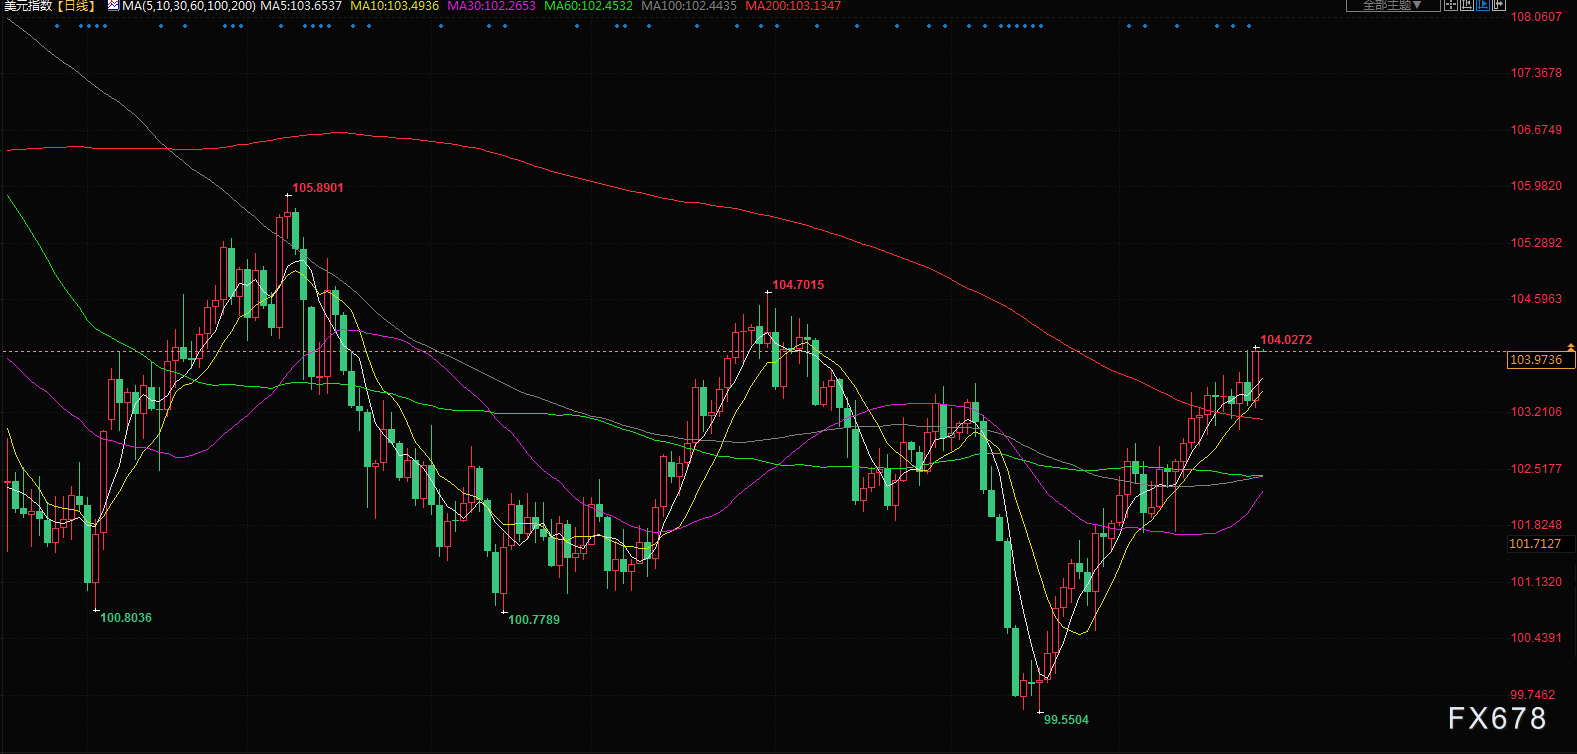
Task: Click the green MA60 legend label
Action: (x=588, y=6)
